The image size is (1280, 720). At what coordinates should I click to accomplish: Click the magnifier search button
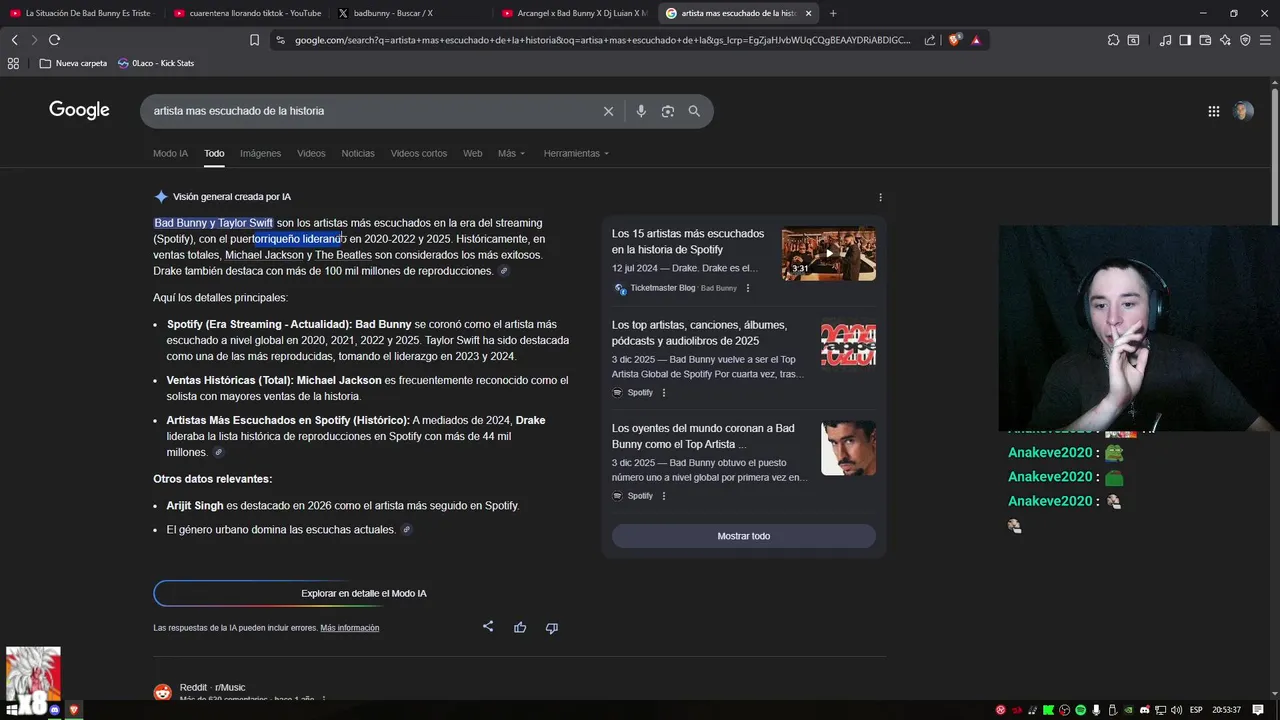694,111
